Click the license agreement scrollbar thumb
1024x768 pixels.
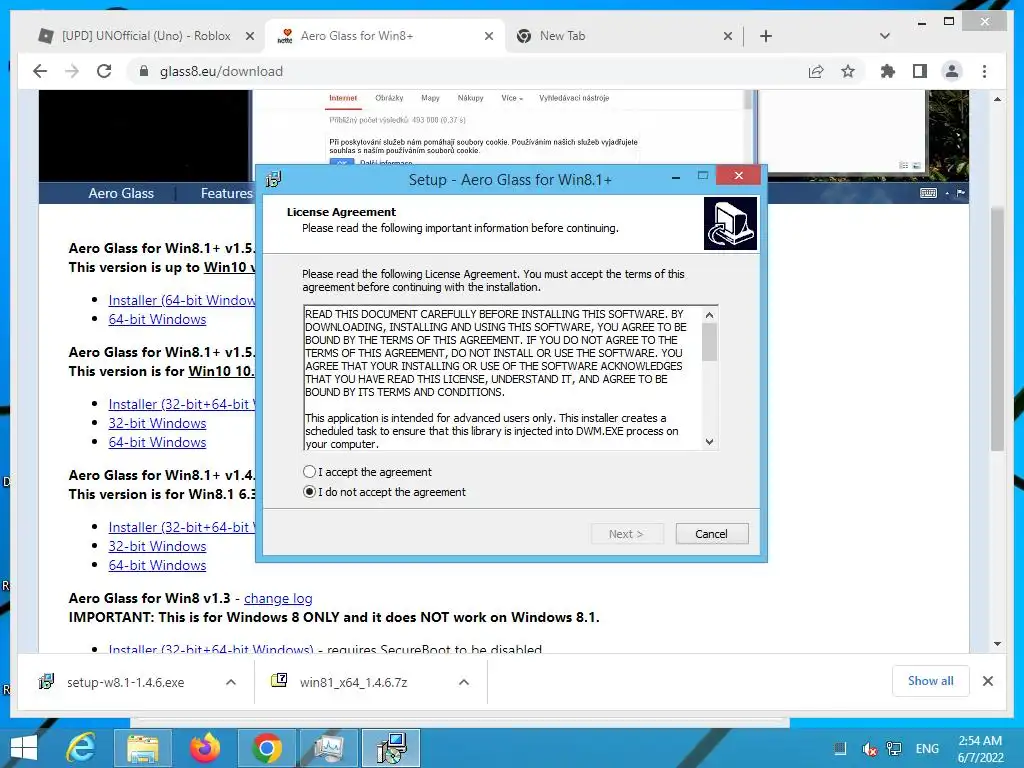(x=709, y=342)
